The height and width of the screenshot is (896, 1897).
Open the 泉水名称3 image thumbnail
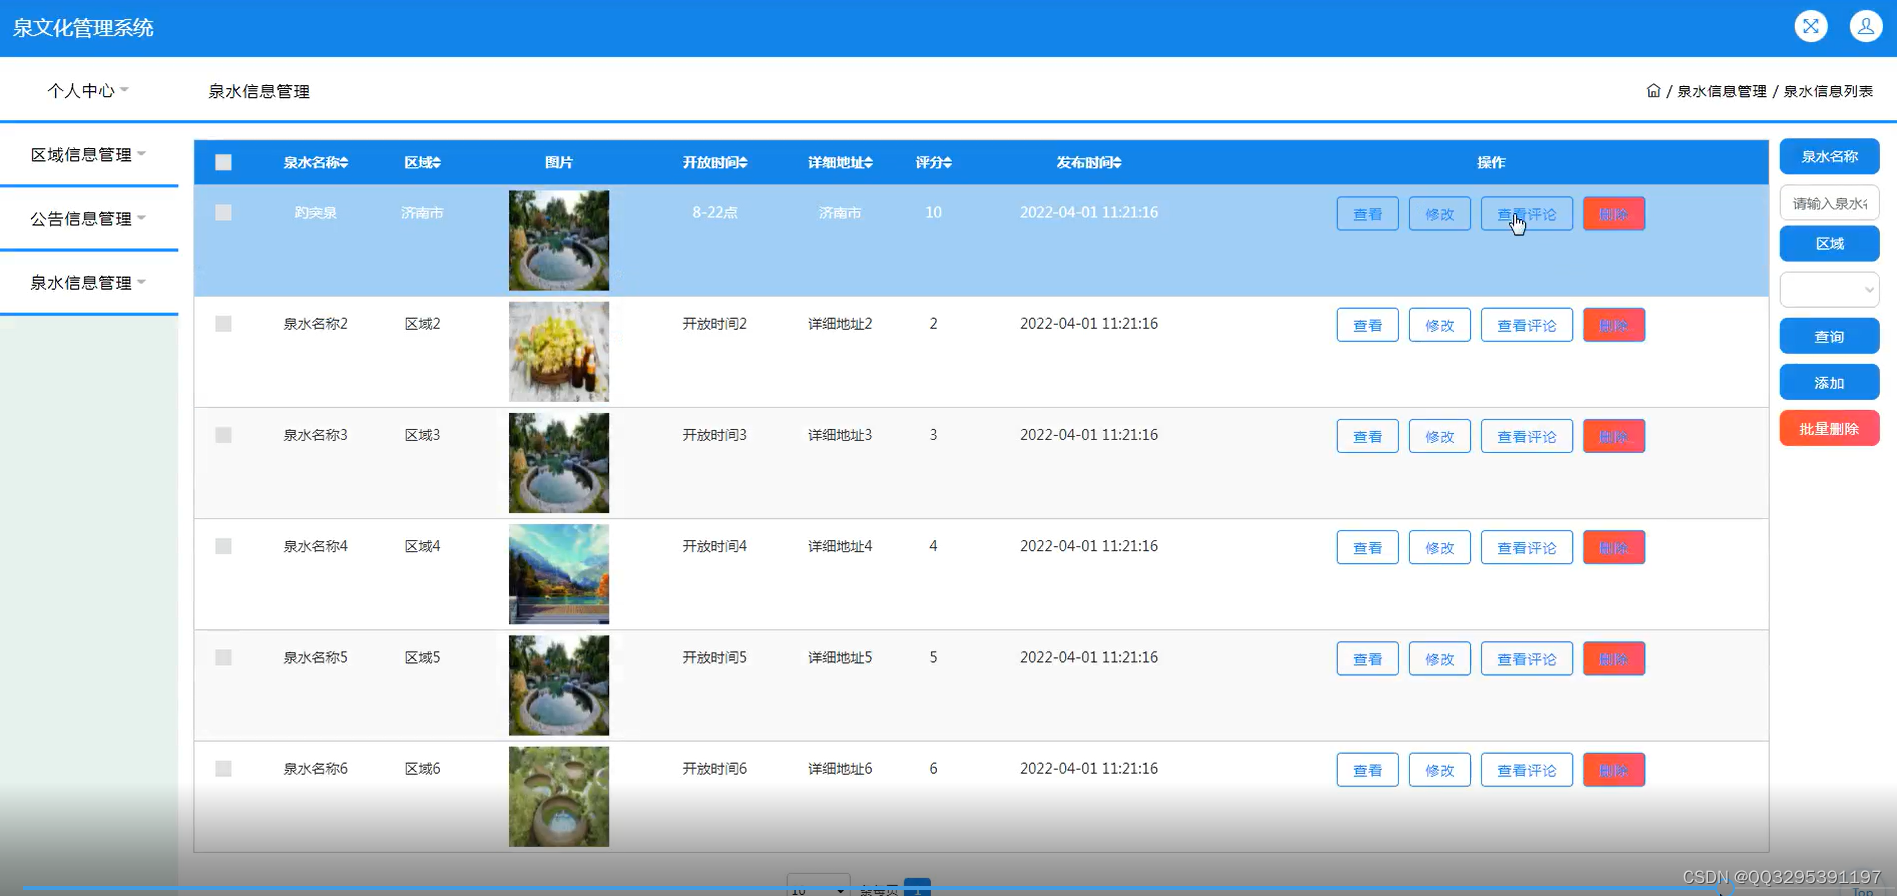558,463
